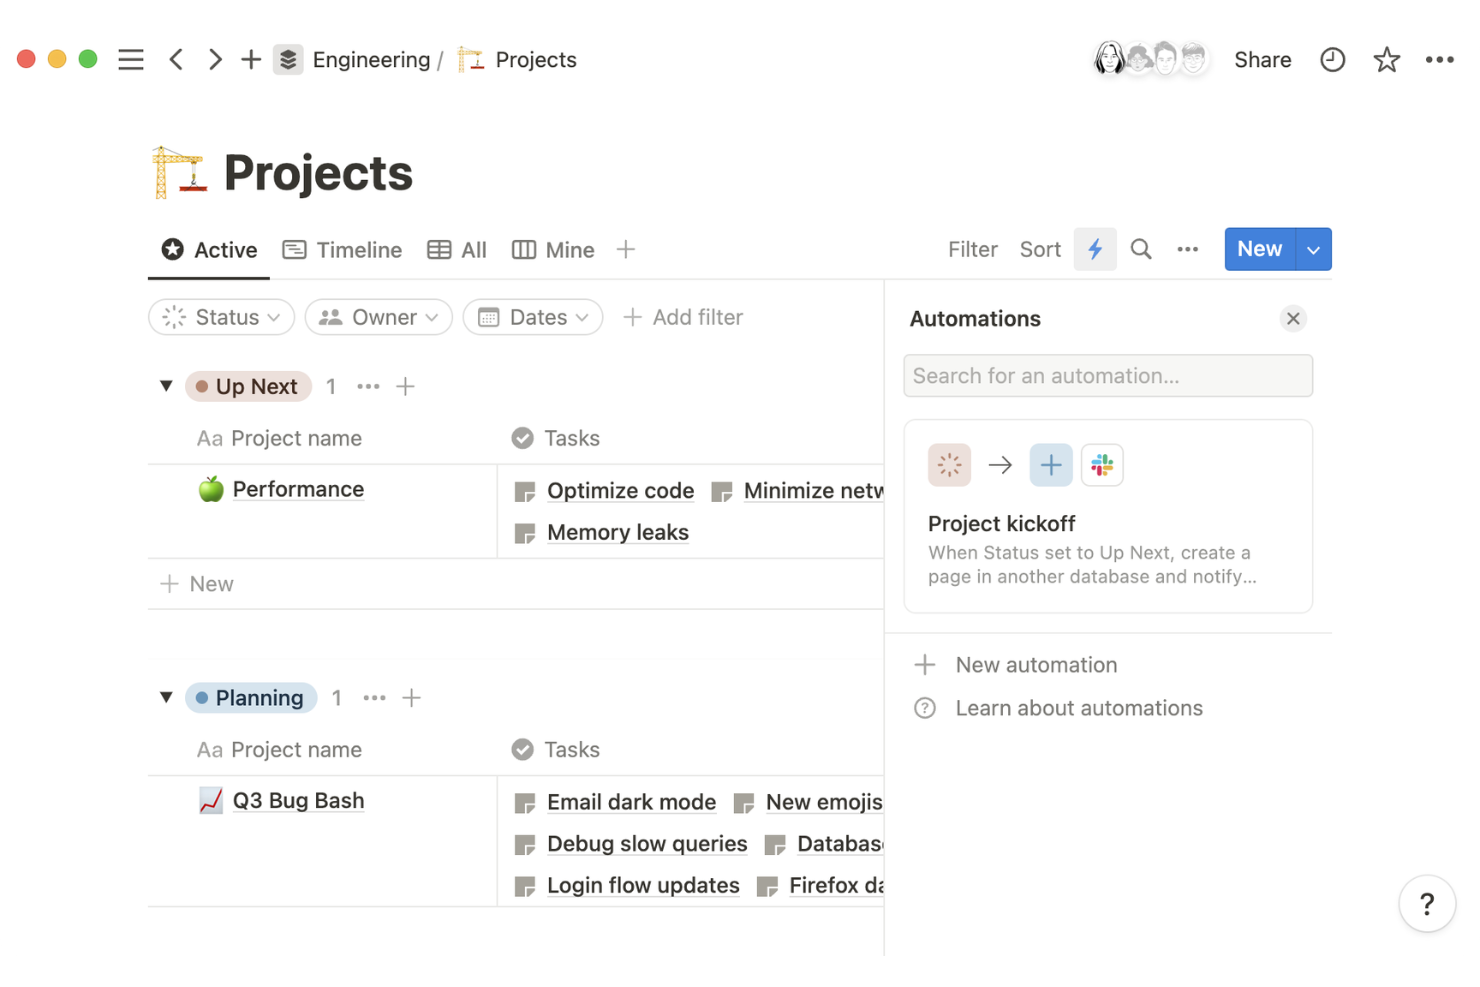The height and width of the screenshot is (987, 1480).
Task: Add a new view with the plus icon
Action: coord(625,249)
